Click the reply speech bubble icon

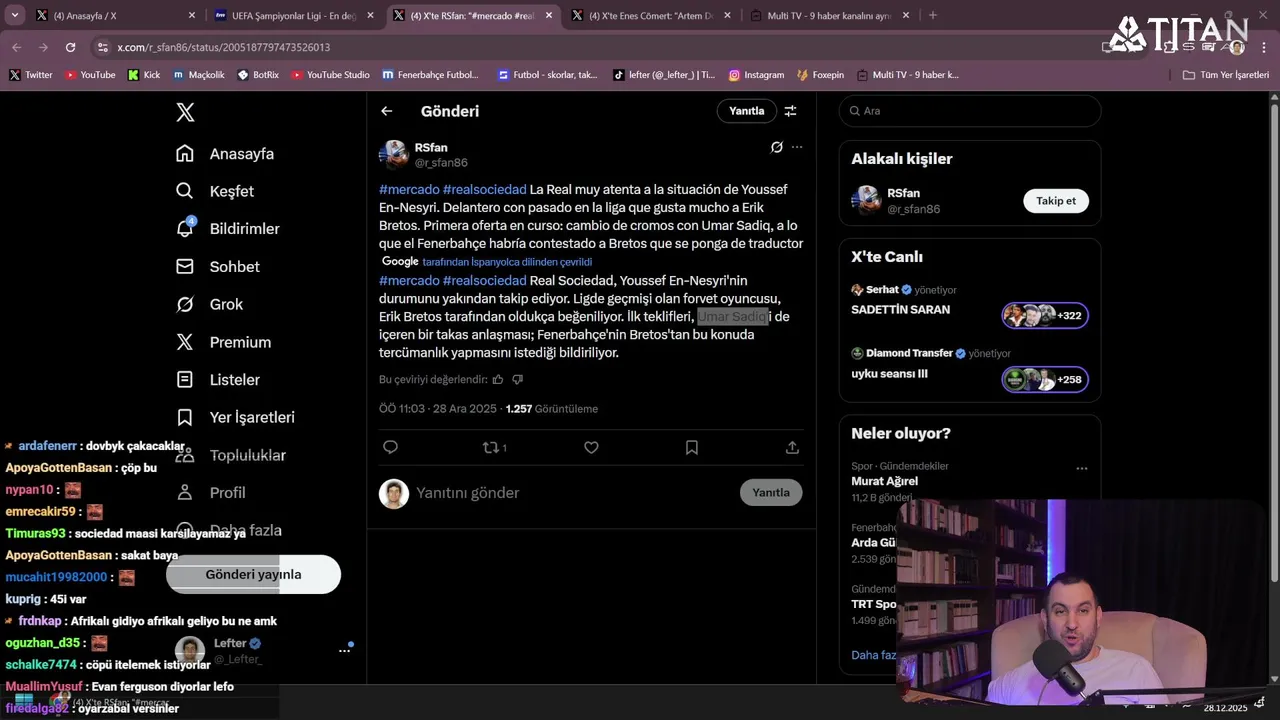pos(391,447)
